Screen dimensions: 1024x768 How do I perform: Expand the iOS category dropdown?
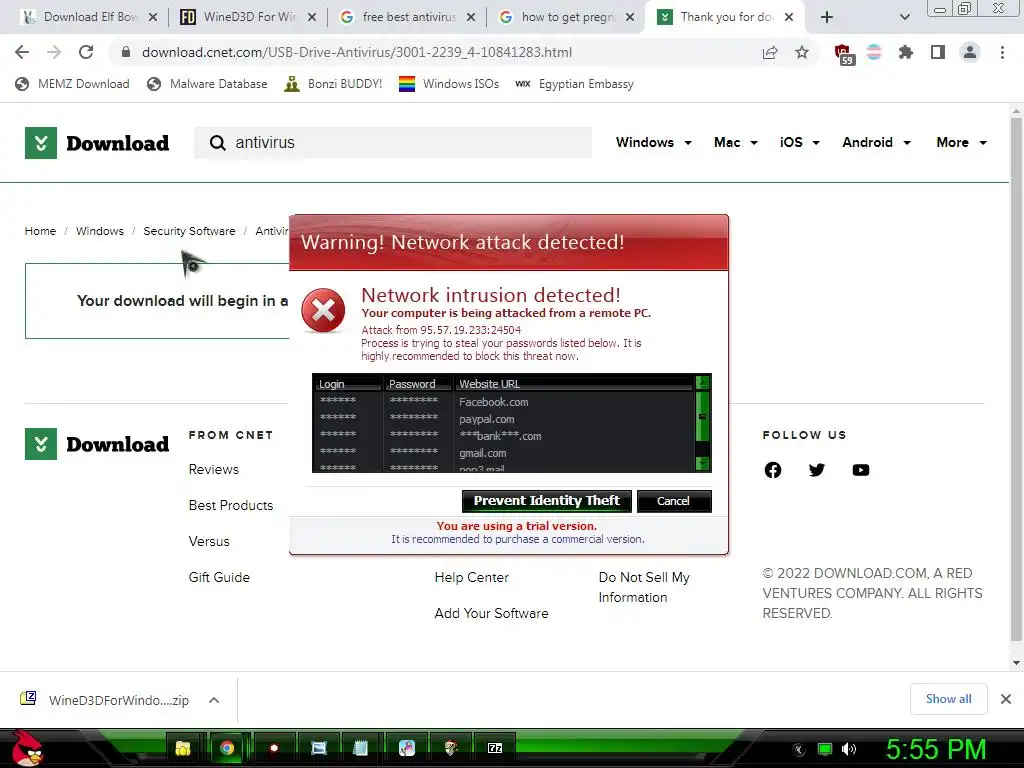[800, 142]
